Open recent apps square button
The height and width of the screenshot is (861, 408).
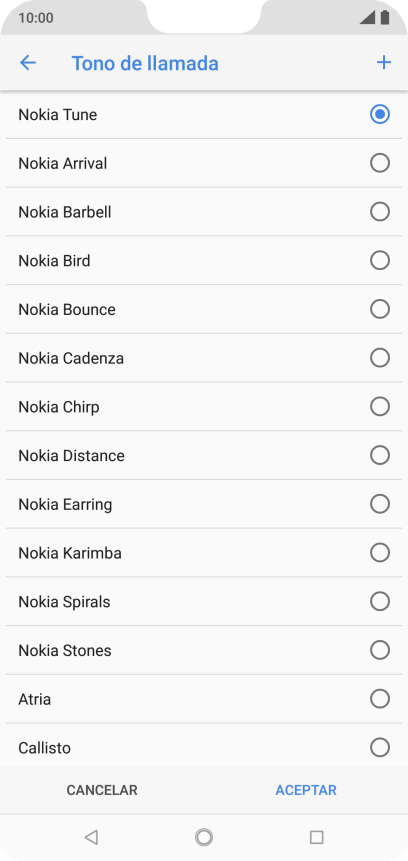[x=316, y=837]
